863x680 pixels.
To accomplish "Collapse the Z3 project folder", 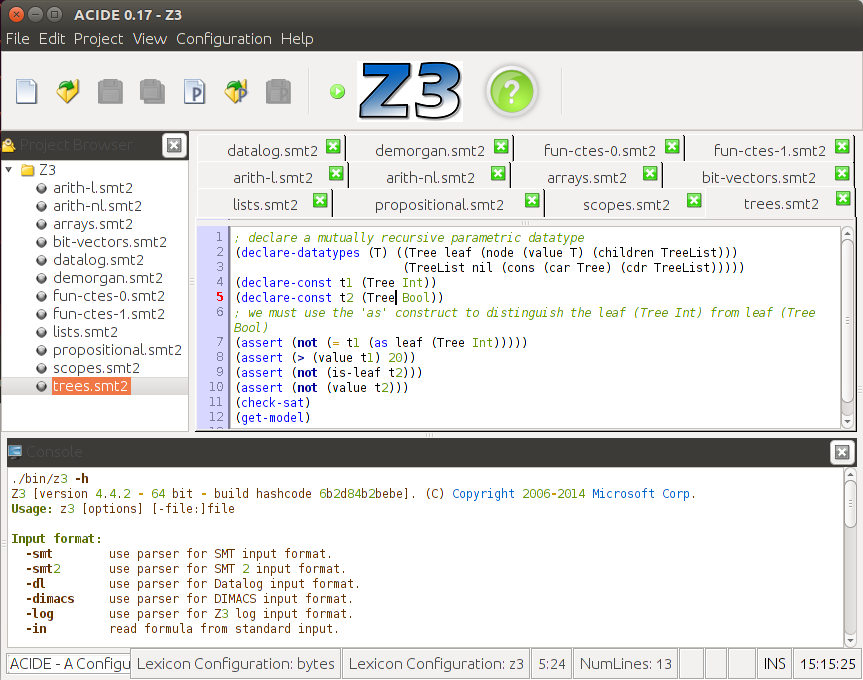I will 9,170.
